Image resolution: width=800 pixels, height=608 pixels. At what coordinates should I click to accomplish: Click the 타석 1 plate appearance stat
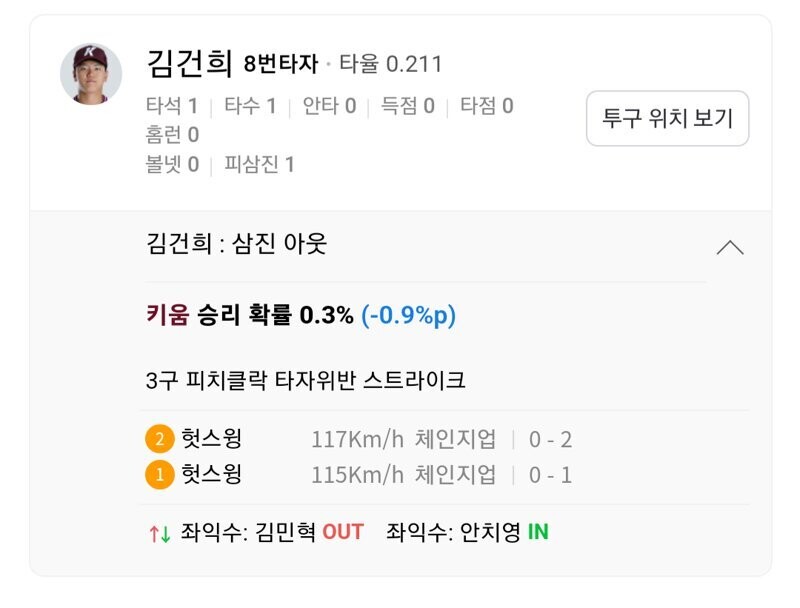tap(171, 106)
